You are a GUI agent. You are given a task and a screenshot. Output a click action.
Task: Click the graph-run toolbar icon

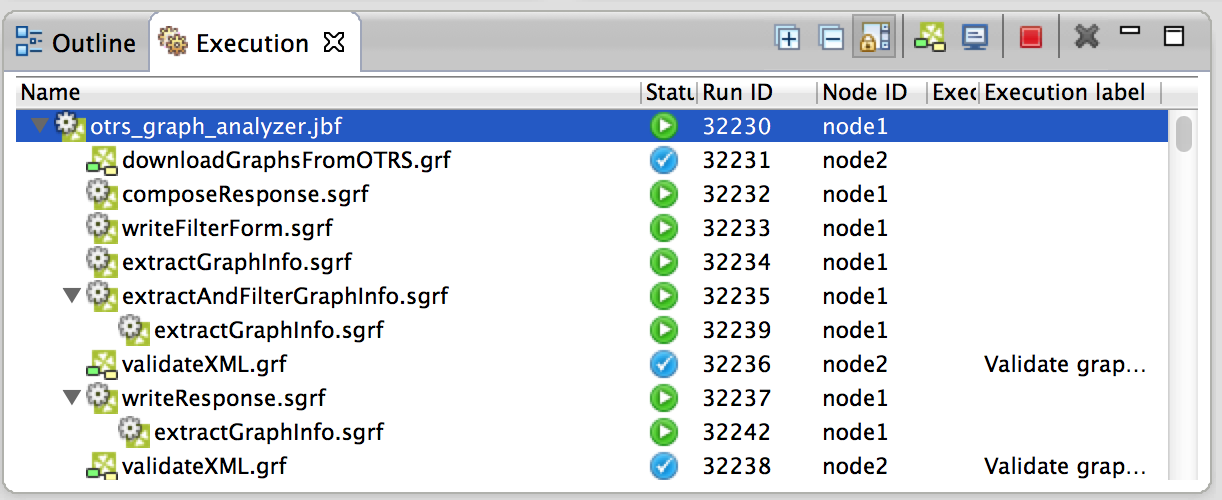[930, 39]
